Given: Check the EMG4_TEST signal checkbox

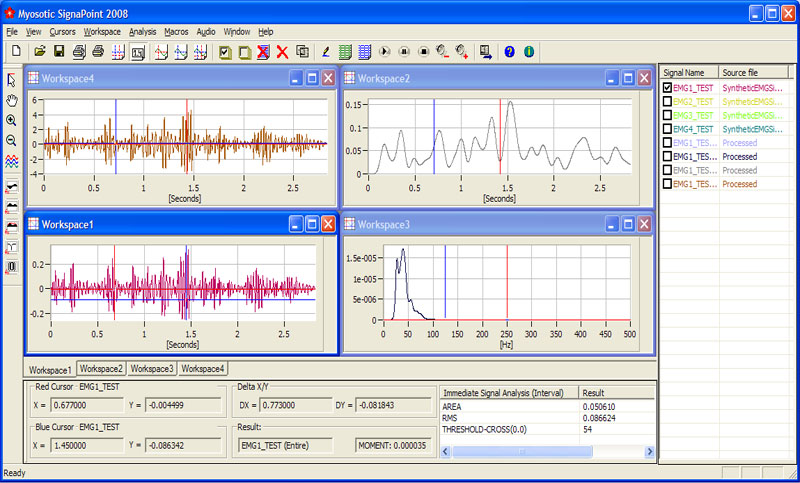Looking at the screenshot, I should 667,129.
